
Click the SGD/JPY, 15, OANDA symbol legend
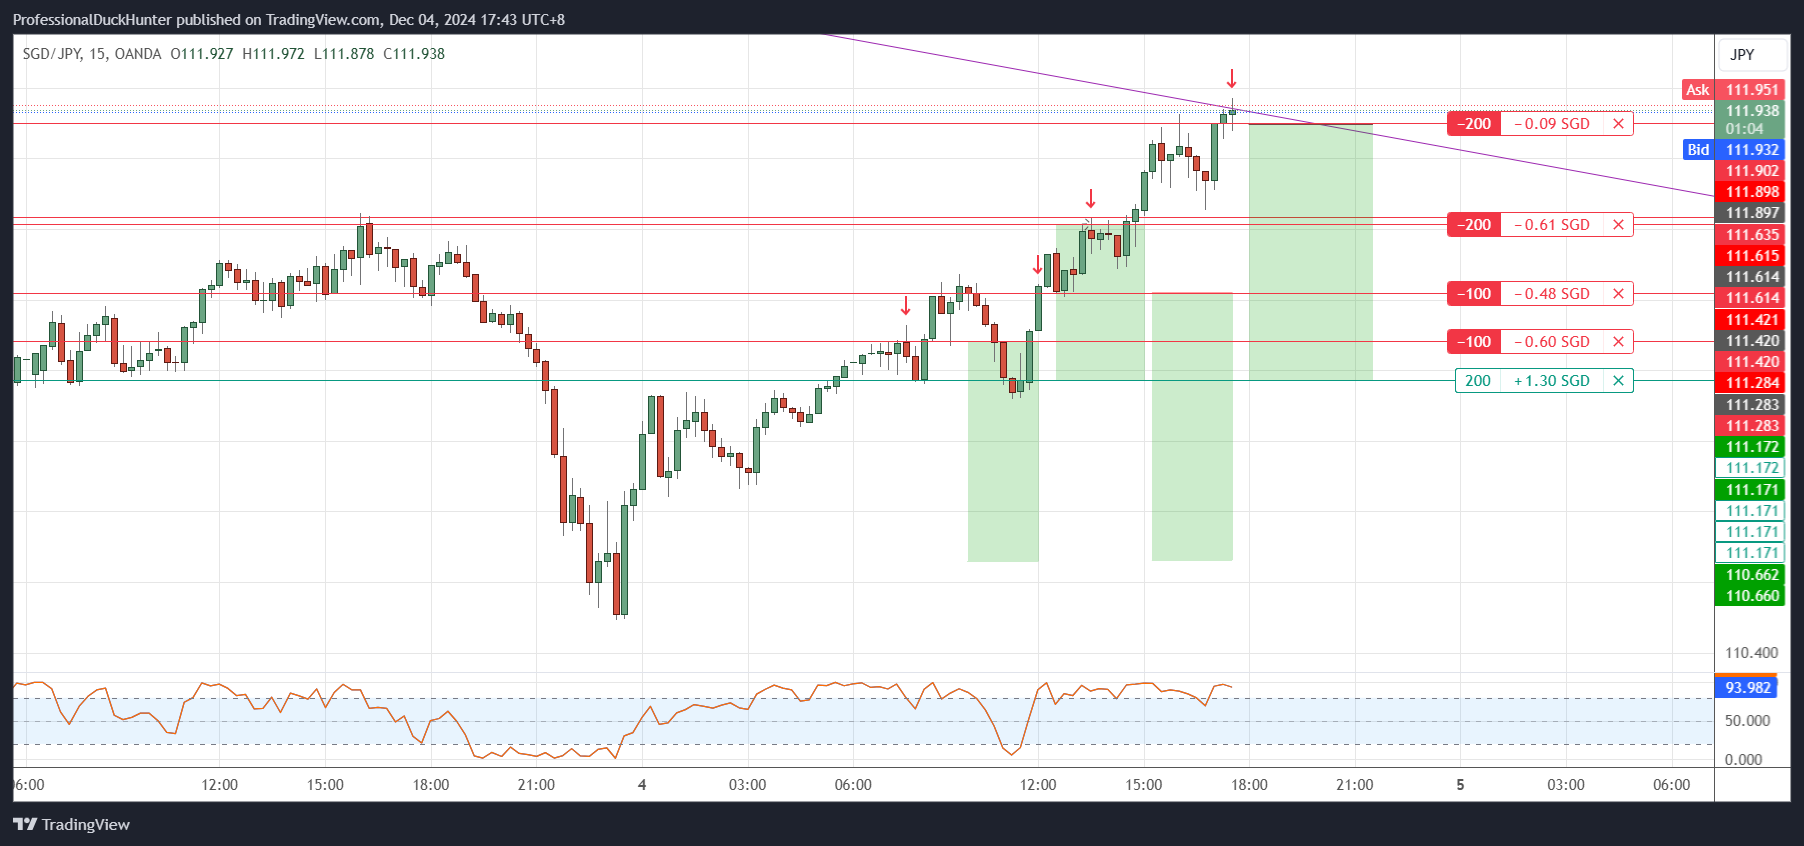click(x=92, y=54)
